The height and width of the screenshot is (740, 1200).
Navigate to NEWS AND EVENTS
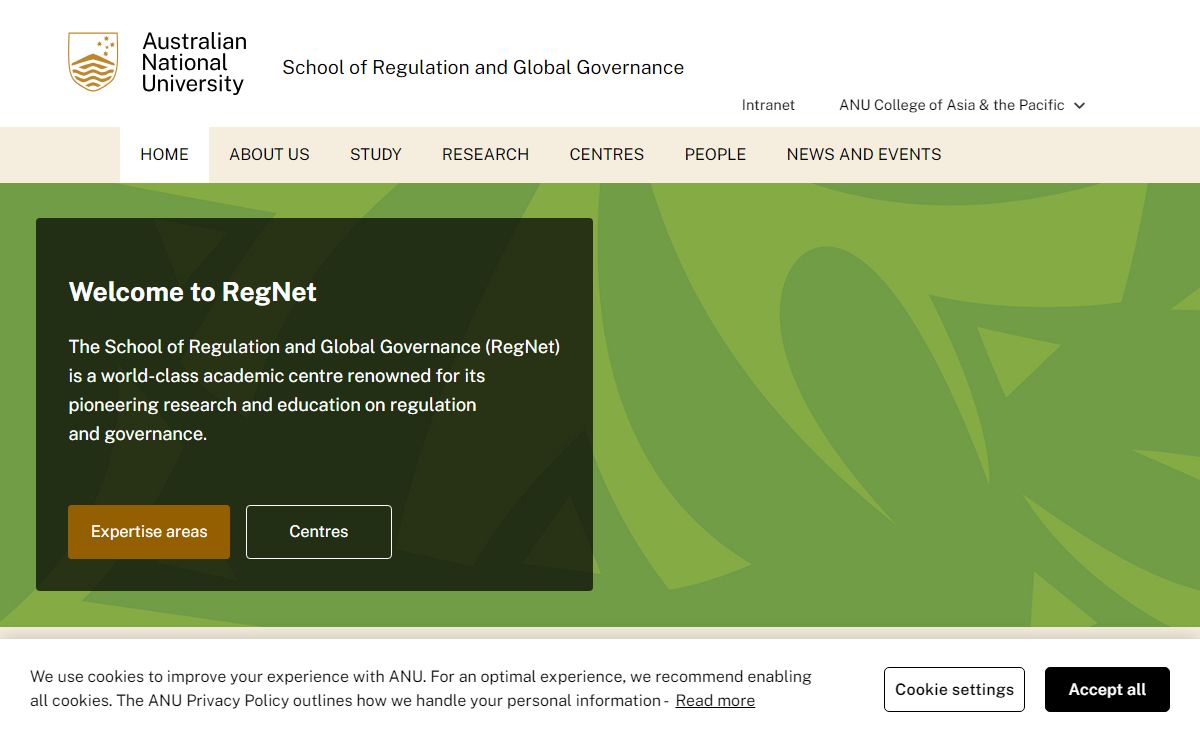pos(864,155)
